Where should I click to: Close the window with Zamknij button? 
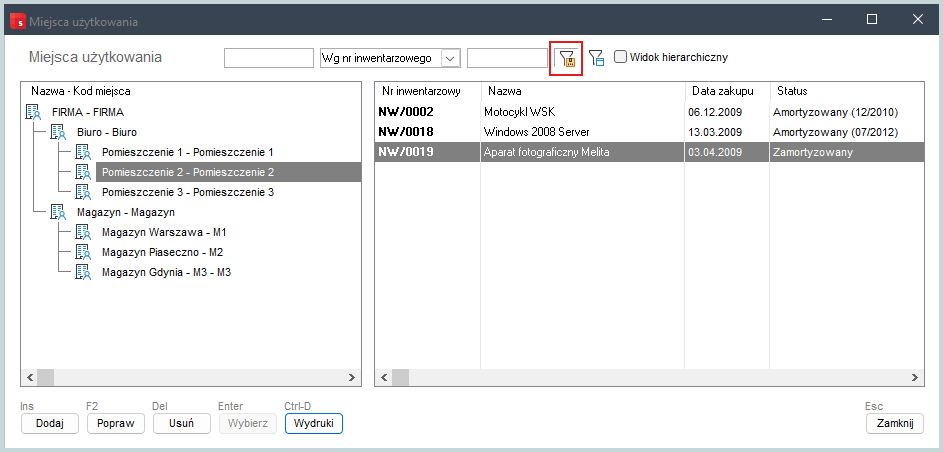point(895,423)
